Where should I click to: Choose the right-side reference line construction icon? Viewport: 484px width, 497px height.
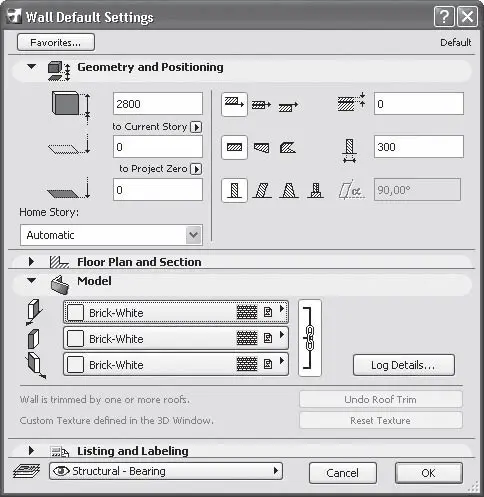(x=288, y=106)
